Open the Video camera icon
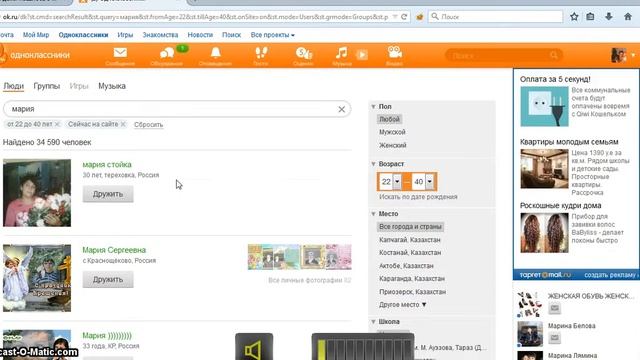Image resolution: width=640 pixels, height=360 pixels. click(394, 52)
